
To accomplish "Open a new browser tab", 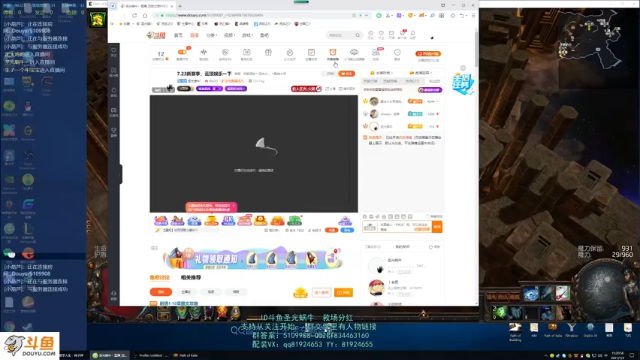I will point(180,6).
